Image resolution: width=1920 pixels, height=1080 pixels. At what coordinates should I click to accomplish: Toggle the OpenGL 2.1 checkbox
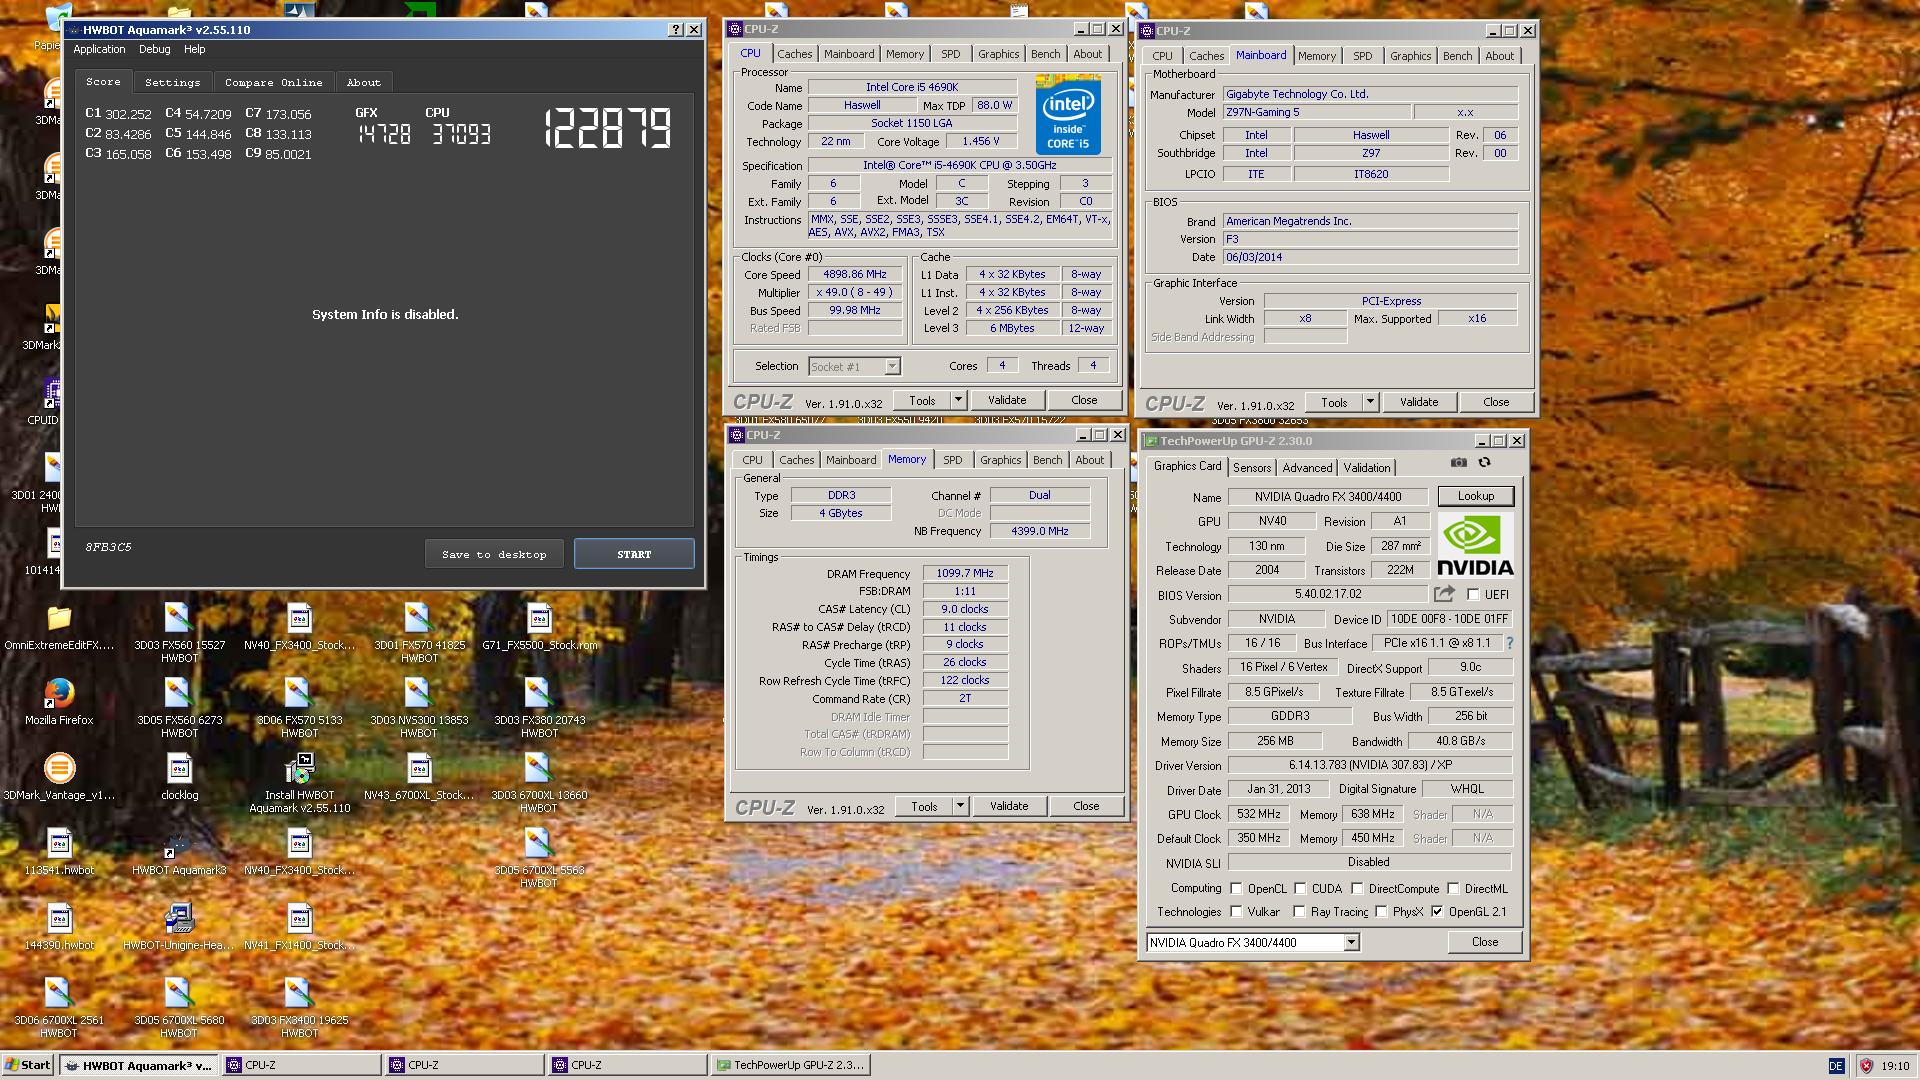point(1437,911)
